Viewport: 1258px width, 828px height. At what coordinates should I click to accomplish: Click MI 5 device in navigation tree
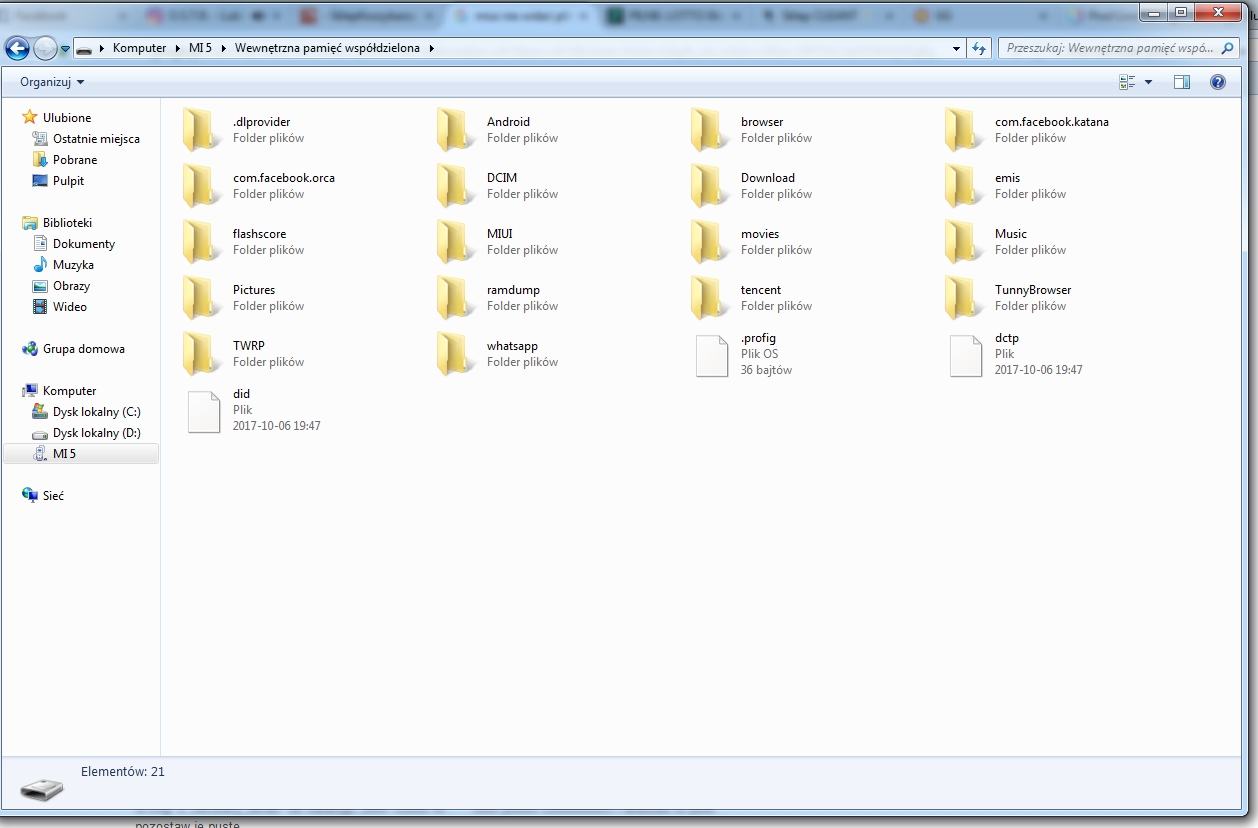(64, 454)
